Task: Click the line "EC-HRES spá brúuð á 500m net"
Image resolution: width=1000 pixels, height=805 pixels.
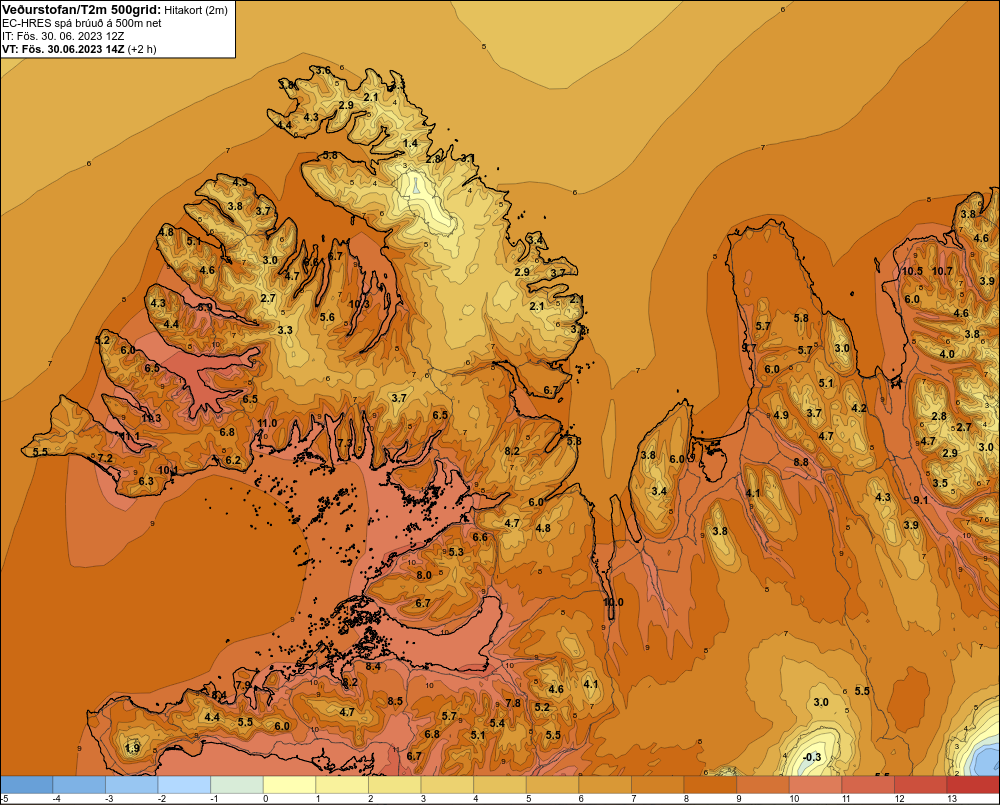Action: (x=82, y=23)
